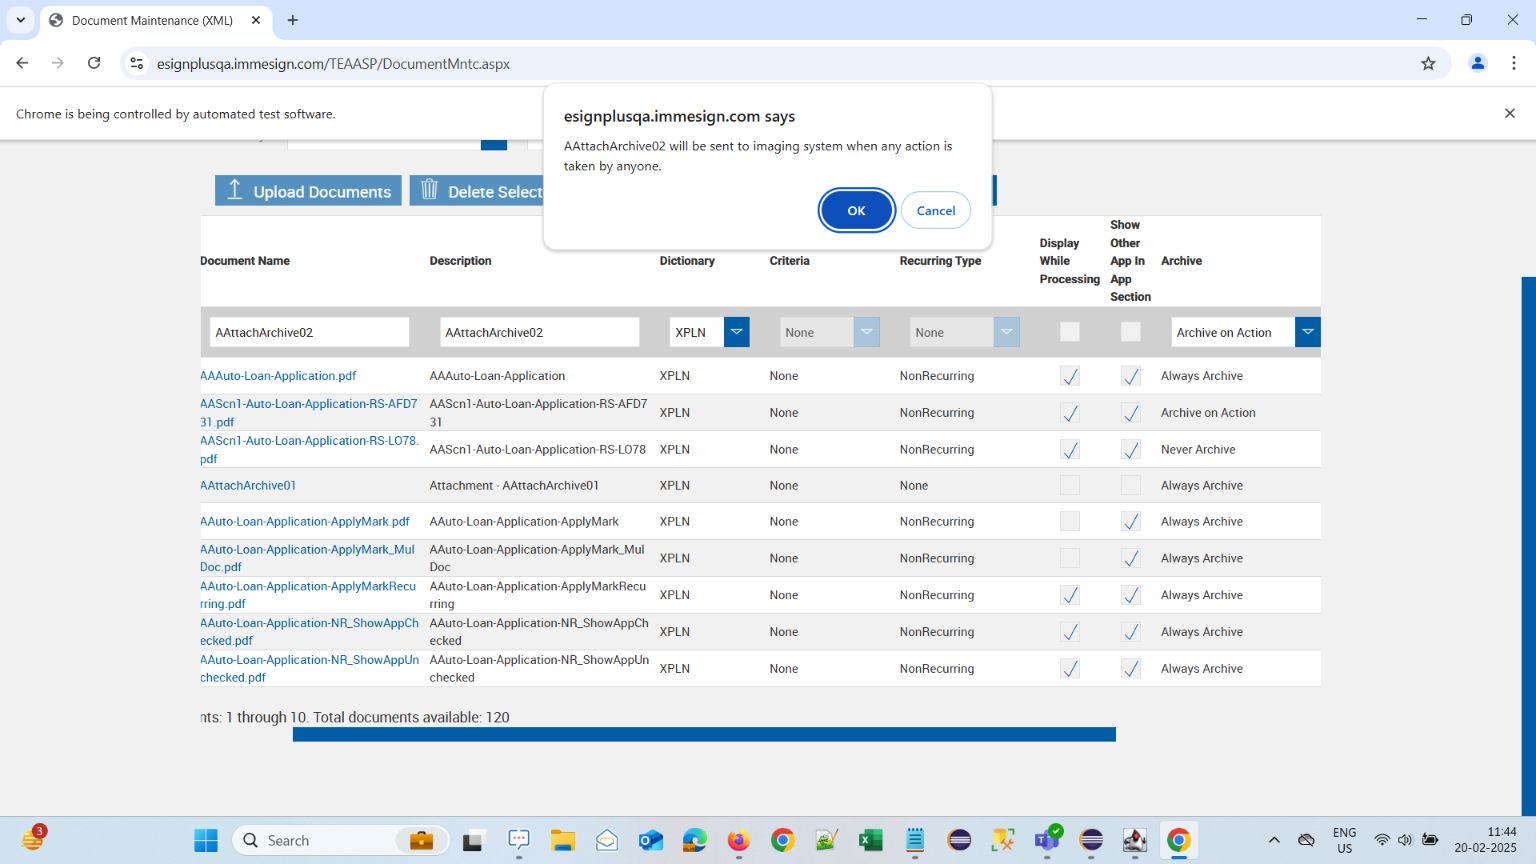Show hidden icons in system tray
The height and width of the screenshot is (864, 1536).
pyautogui.click(x=1274, y=840)
